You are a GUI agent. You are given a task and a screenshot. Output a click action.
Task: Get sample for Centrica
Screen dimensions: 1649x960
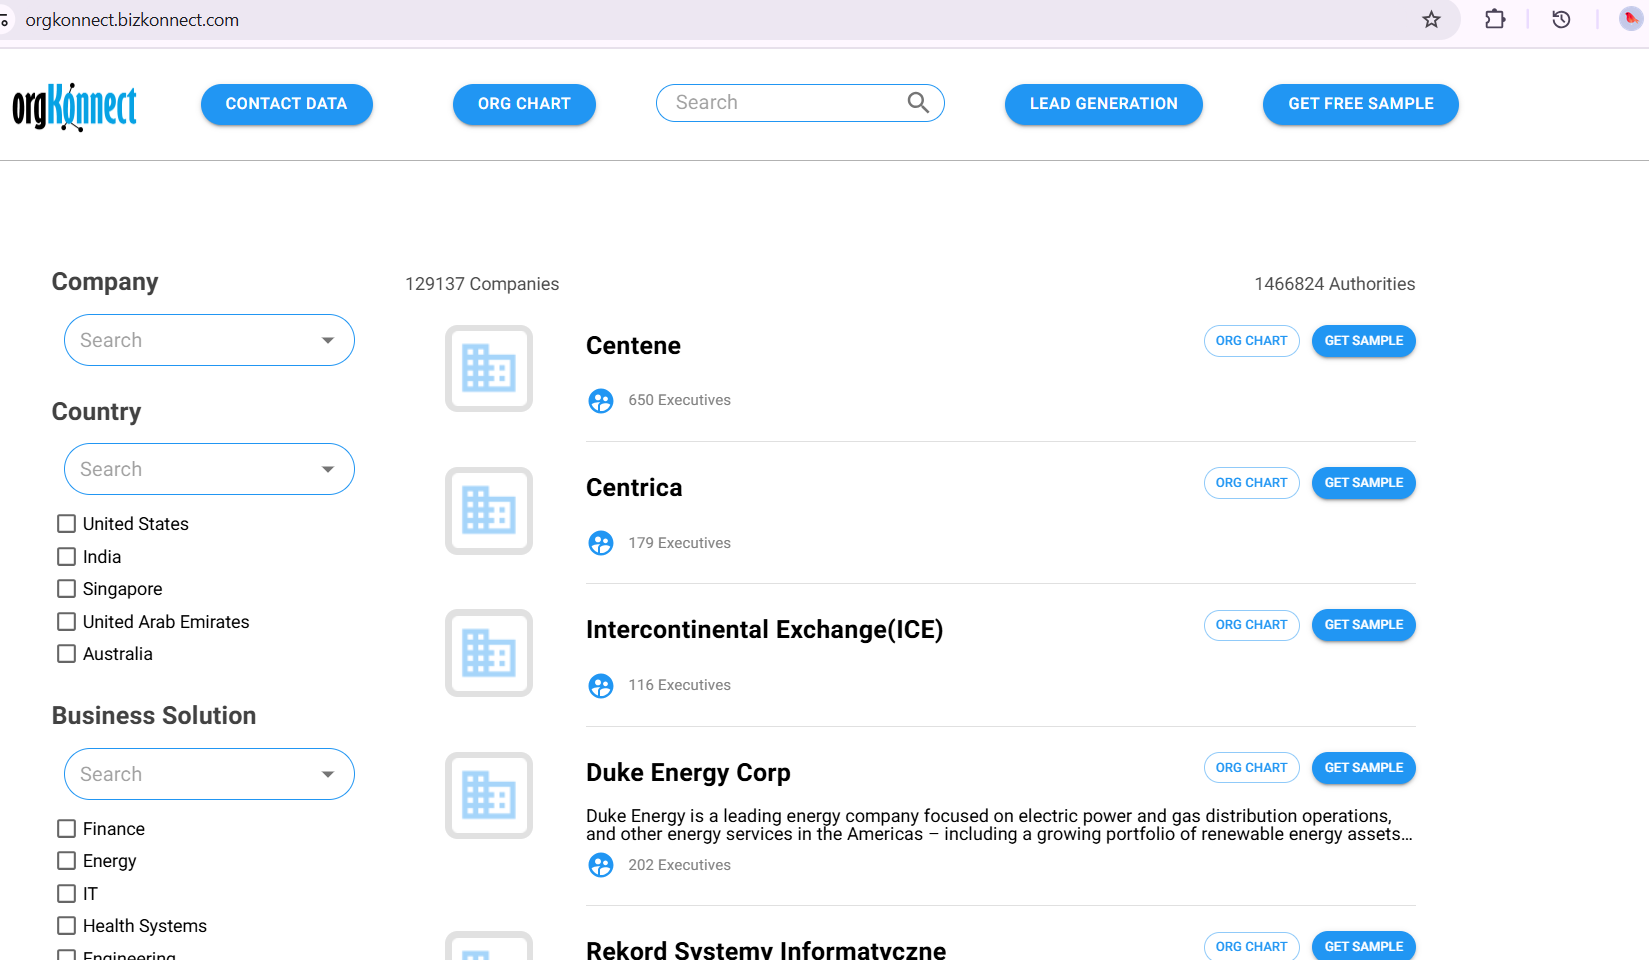click(1363, 483)
